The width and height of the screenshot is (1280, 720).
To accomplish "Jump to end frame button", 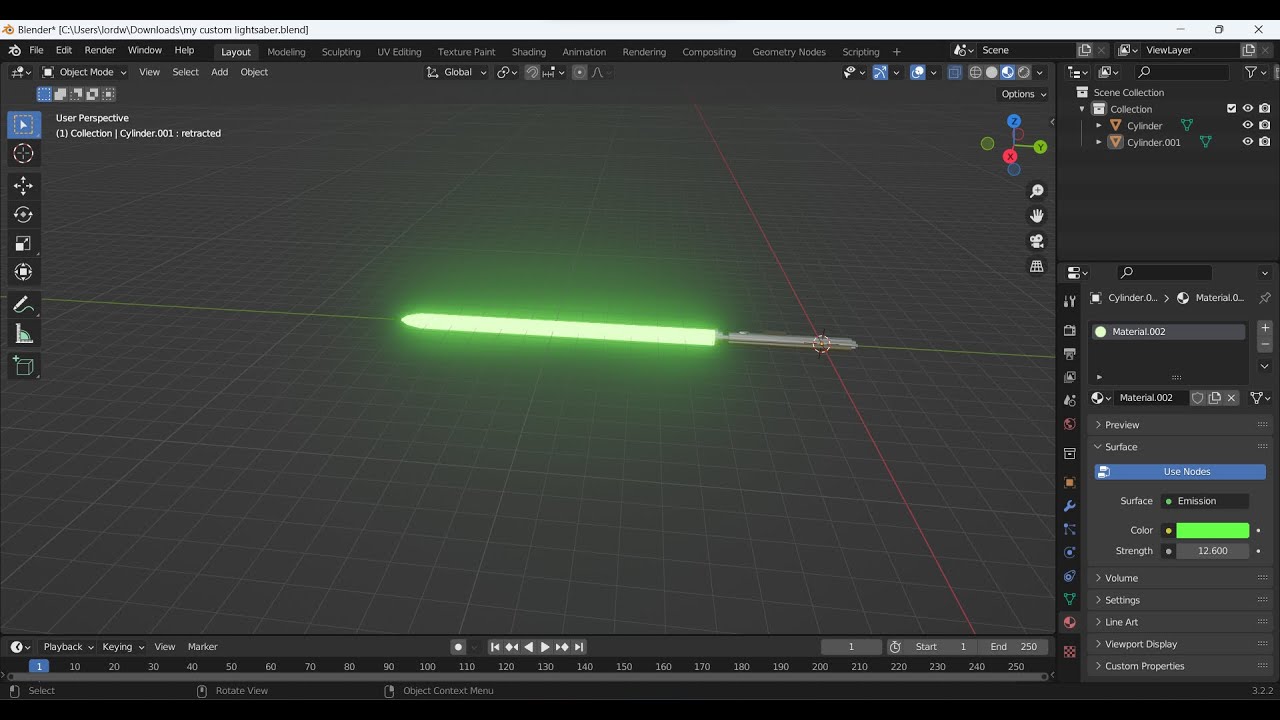I will coord(579,647).
